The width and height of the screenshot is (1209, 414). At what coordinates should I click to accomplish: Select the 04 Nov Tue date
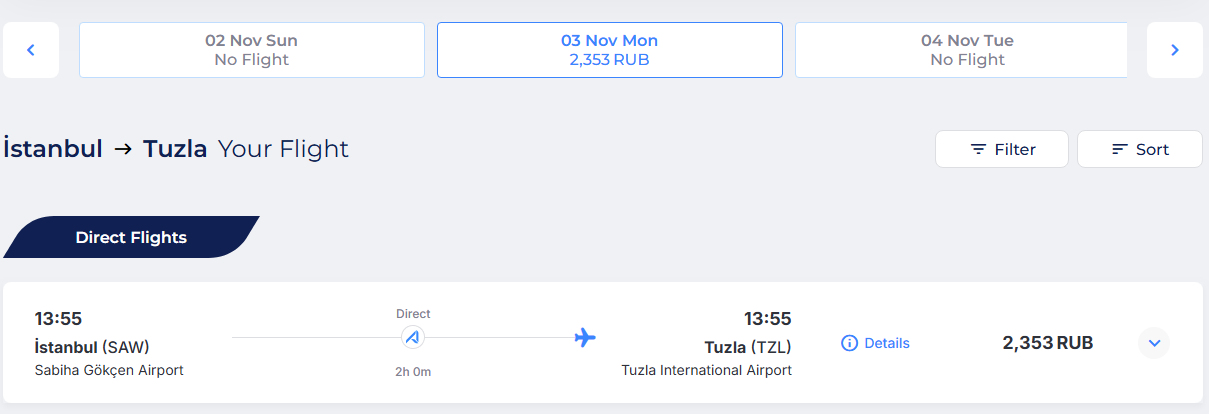coord(961,50)
